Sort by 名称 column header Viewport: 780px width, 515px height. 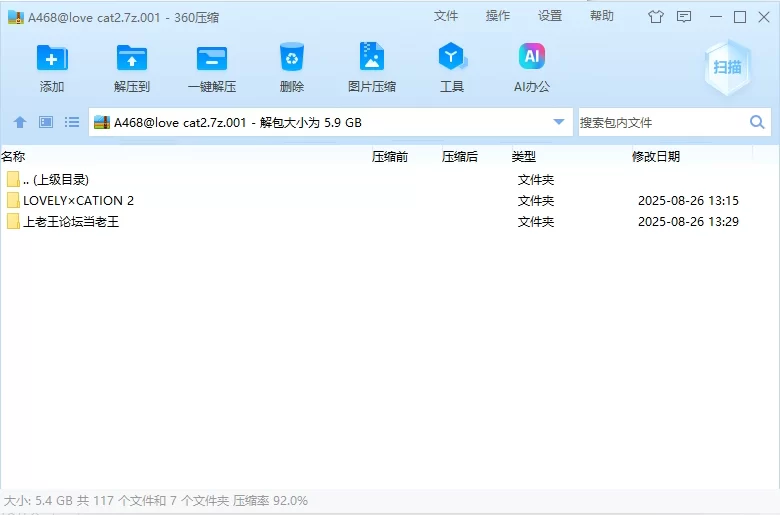tap(13, 156)
